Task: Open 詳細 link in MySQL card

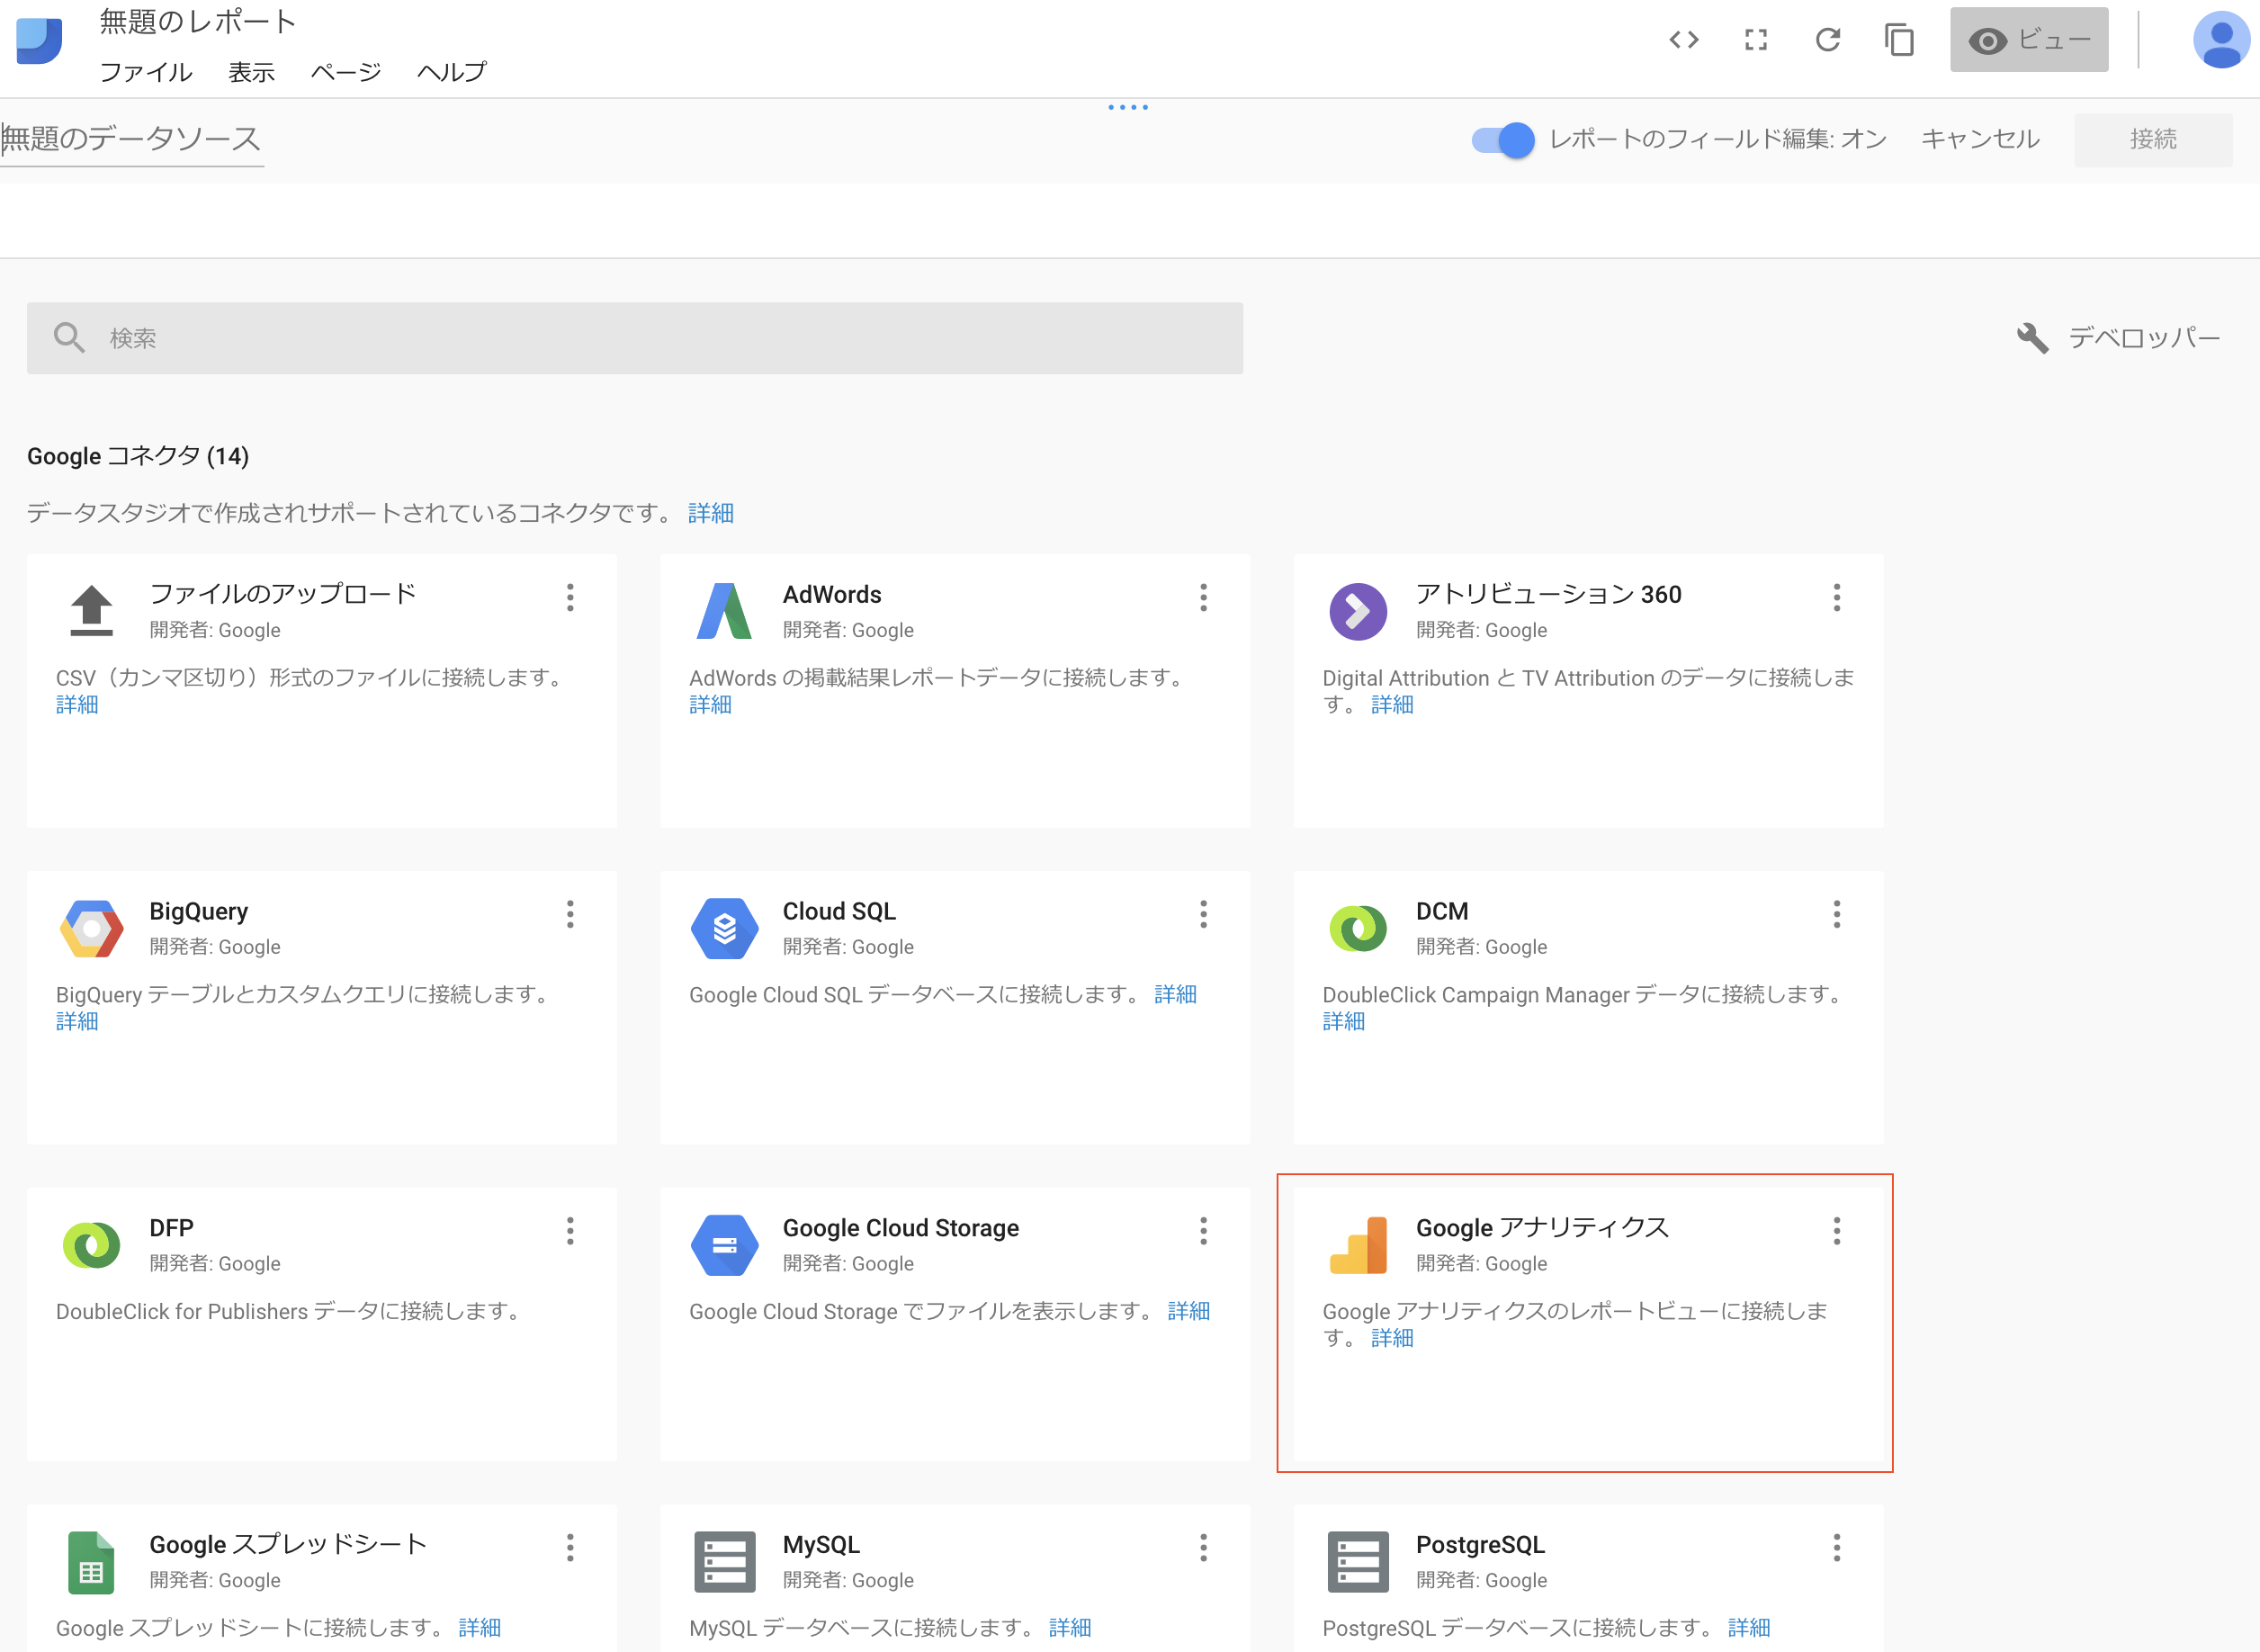Action: [1070, 1628]
